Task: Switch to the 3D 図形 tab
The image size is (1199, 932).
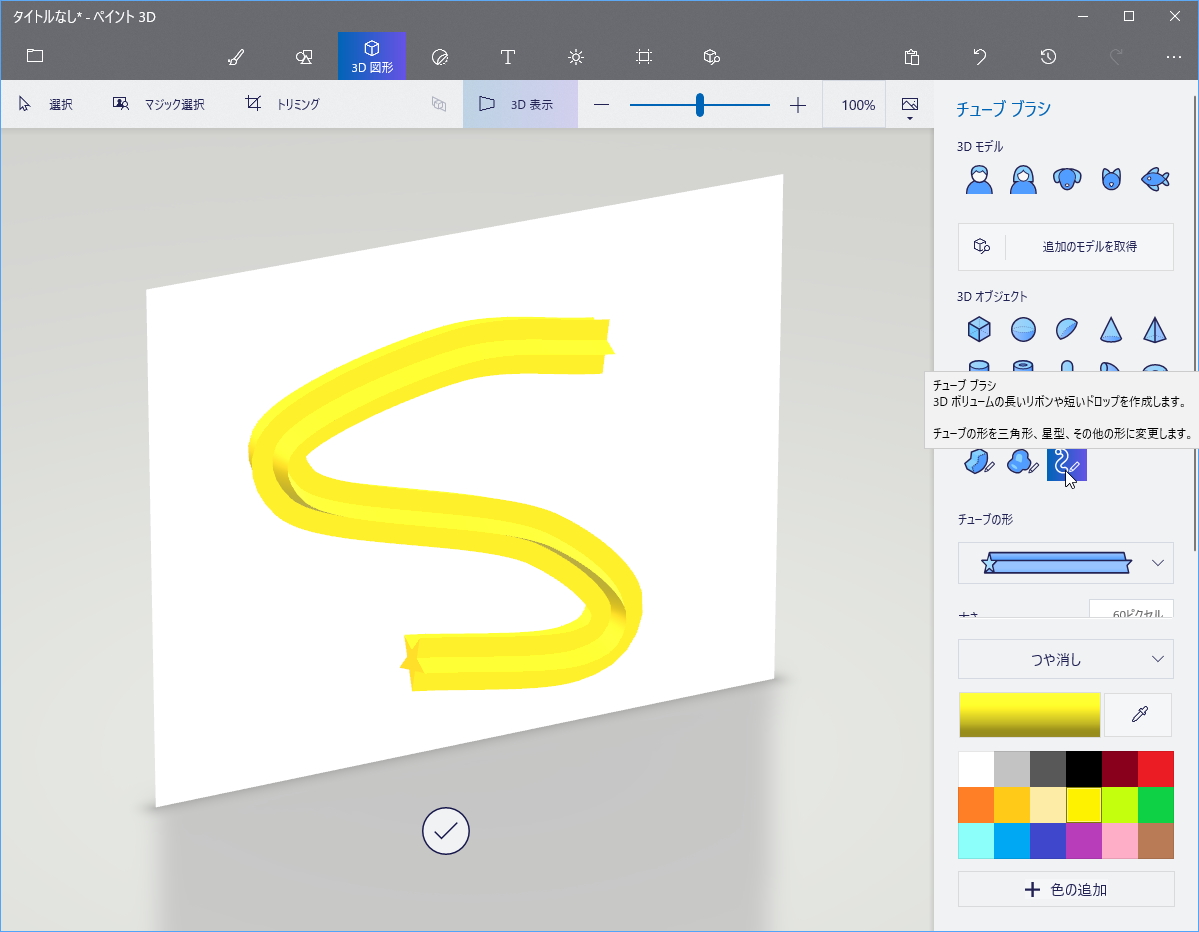Action: pyautogui.click(x=372, y=57)
